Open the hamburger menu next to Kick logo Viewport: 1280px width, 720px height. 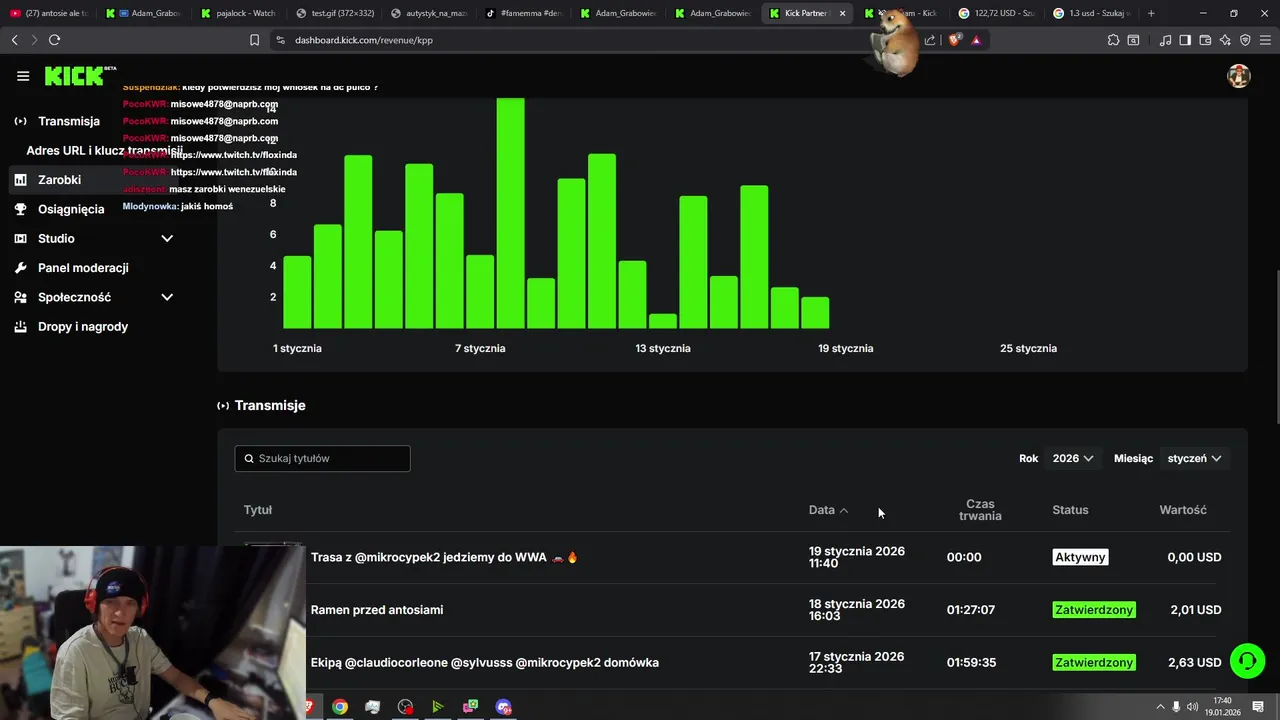tap(23, 76)
